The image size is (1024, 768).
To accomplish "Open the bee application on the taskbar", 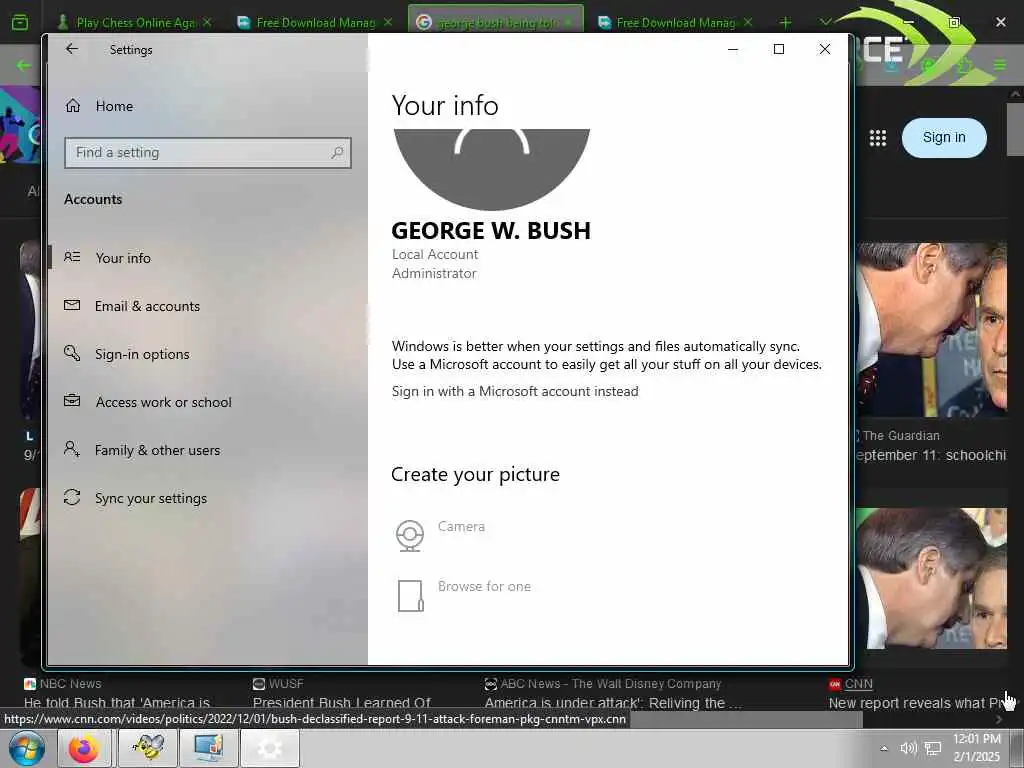I will point(148,748).
